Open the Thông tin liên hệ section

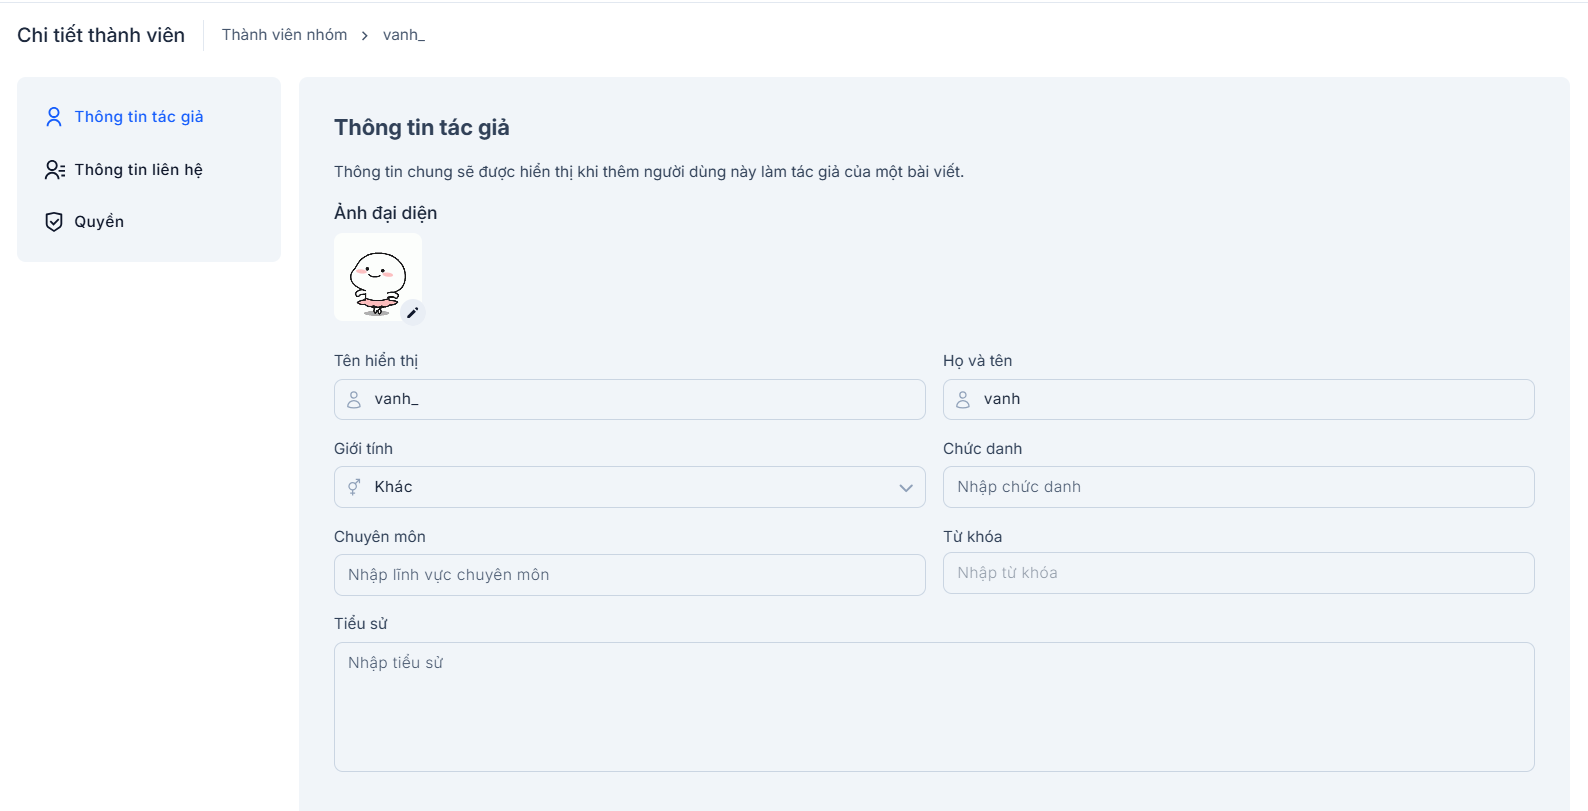tap(138, 170)
